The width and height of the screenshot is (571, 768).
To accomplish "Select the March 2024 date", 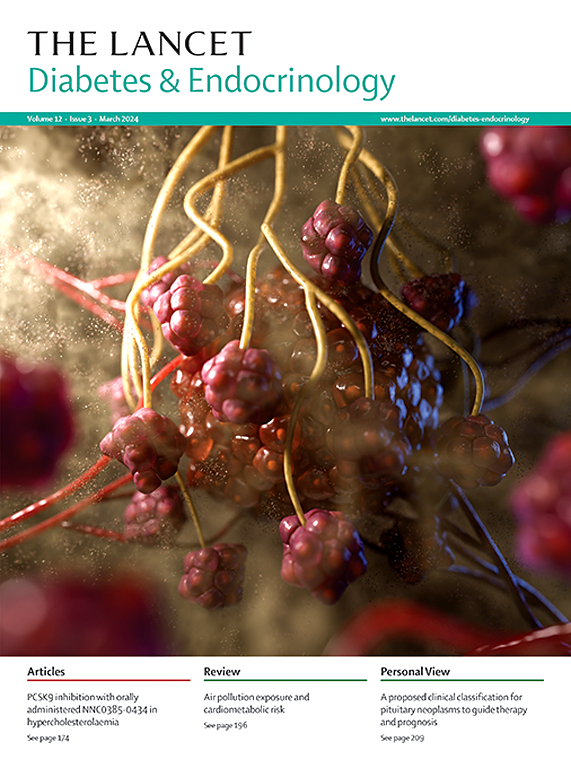I will 119,119.
